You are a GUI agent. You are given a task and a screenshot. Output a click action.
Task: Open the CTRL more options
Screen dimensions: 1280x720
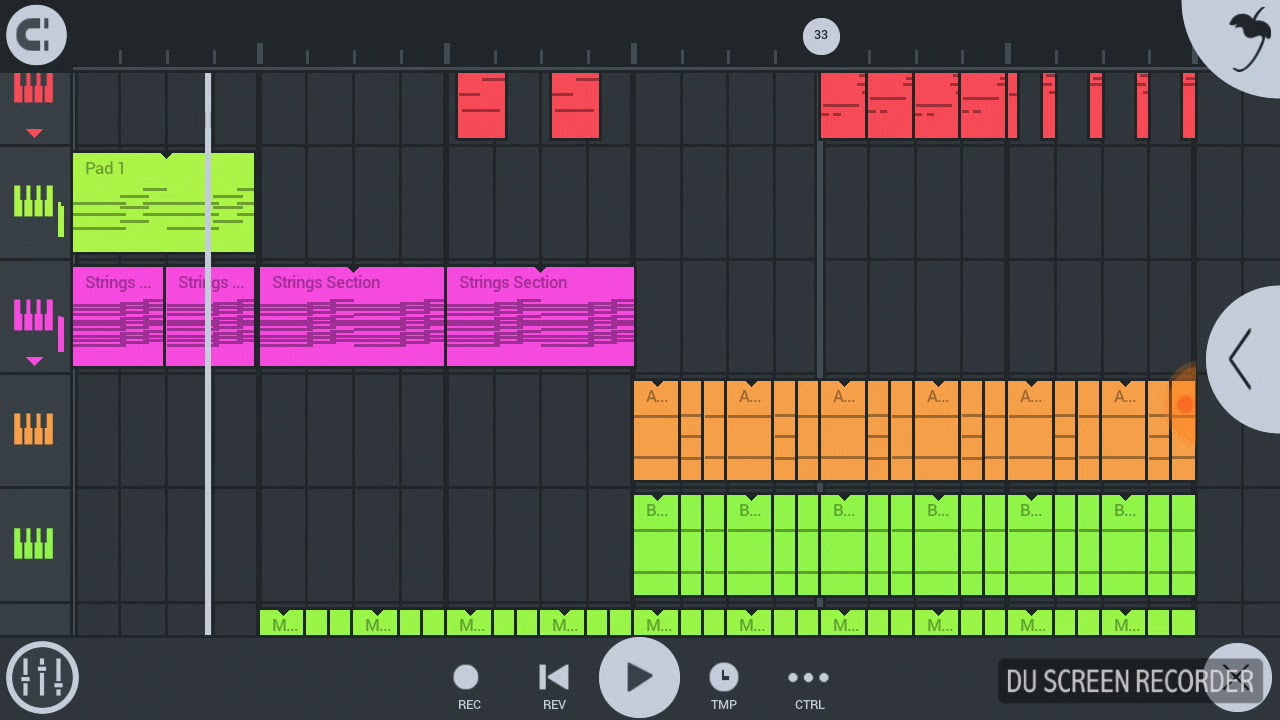point(809,686)
